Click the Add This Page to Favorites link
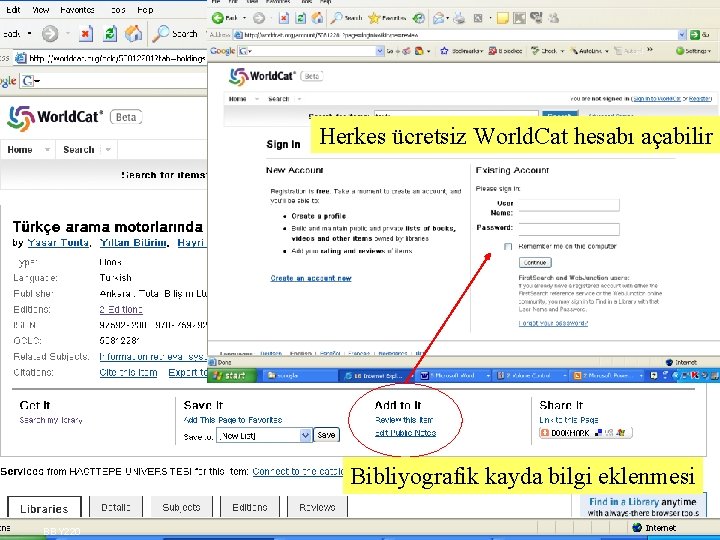The image size is (720, 540). coord(232,420)
